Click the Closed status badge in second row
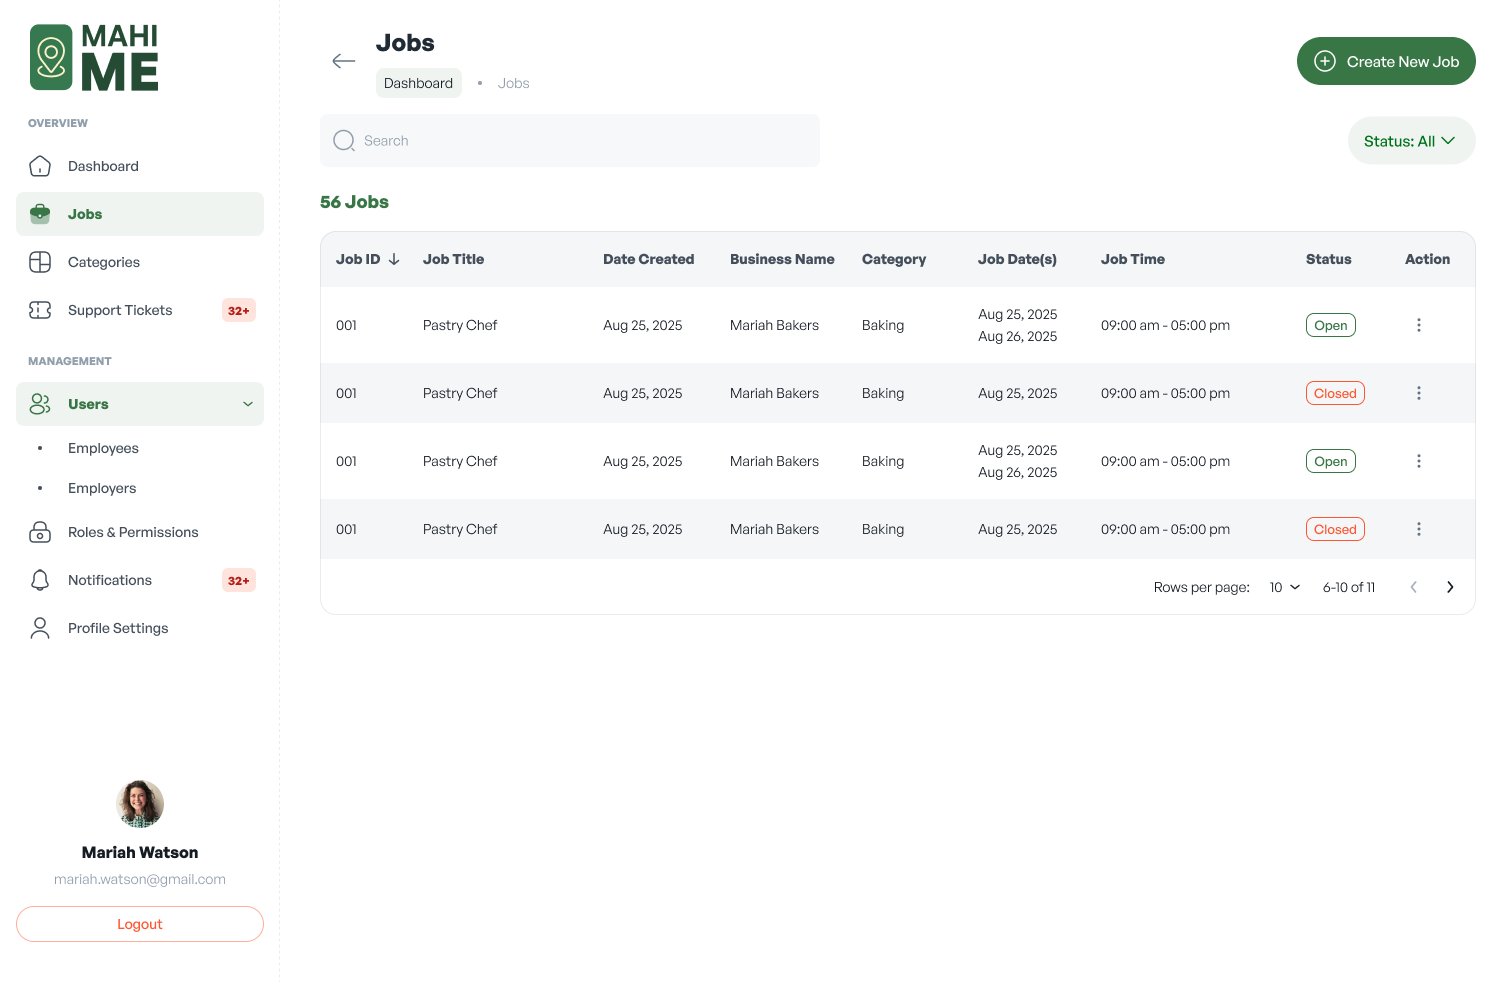Image resolution: width=1512 pixels, height=982 pixels. tap(1335, 393)
